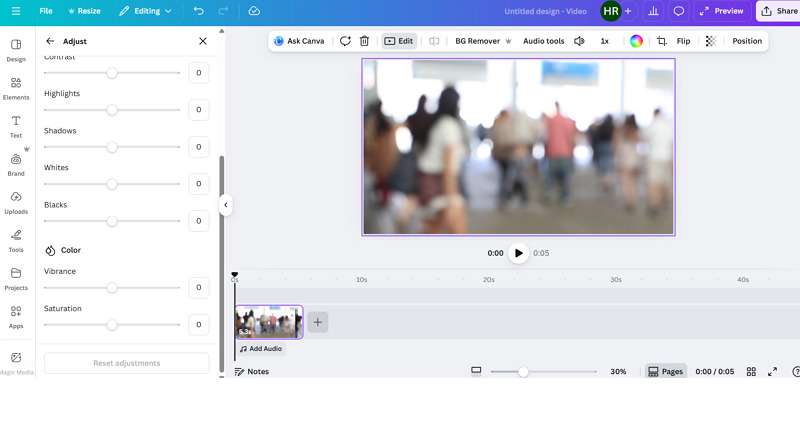Open the Editing mode dropdown
This screenshot has height=448, width=800.
145,11
